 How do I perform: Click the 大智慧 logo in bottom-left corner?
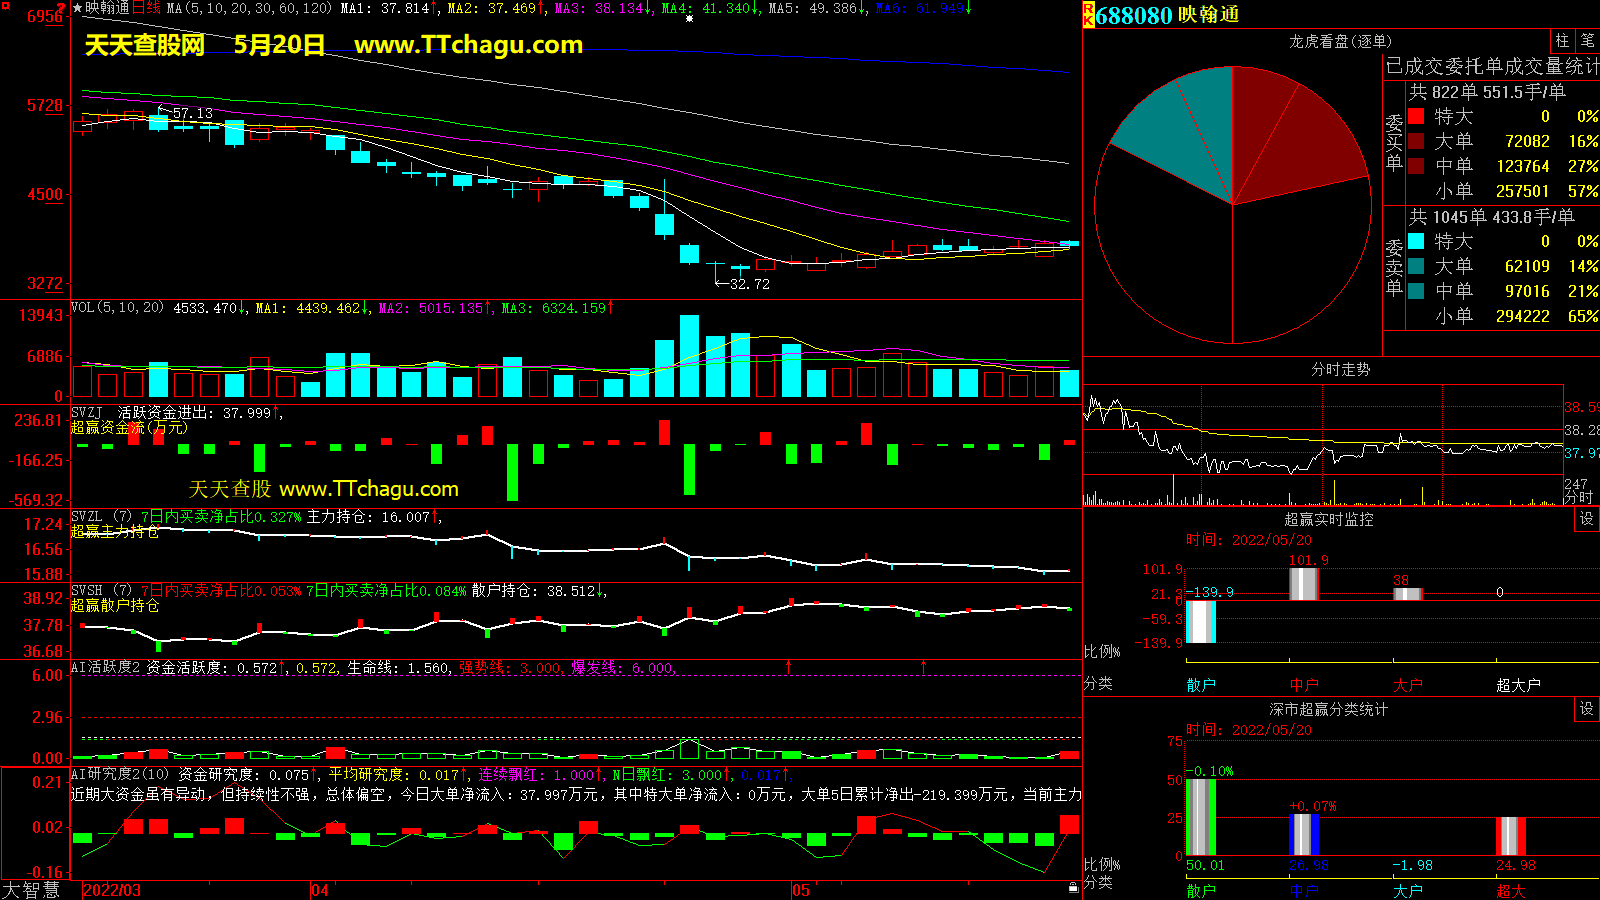pos(31,890)
